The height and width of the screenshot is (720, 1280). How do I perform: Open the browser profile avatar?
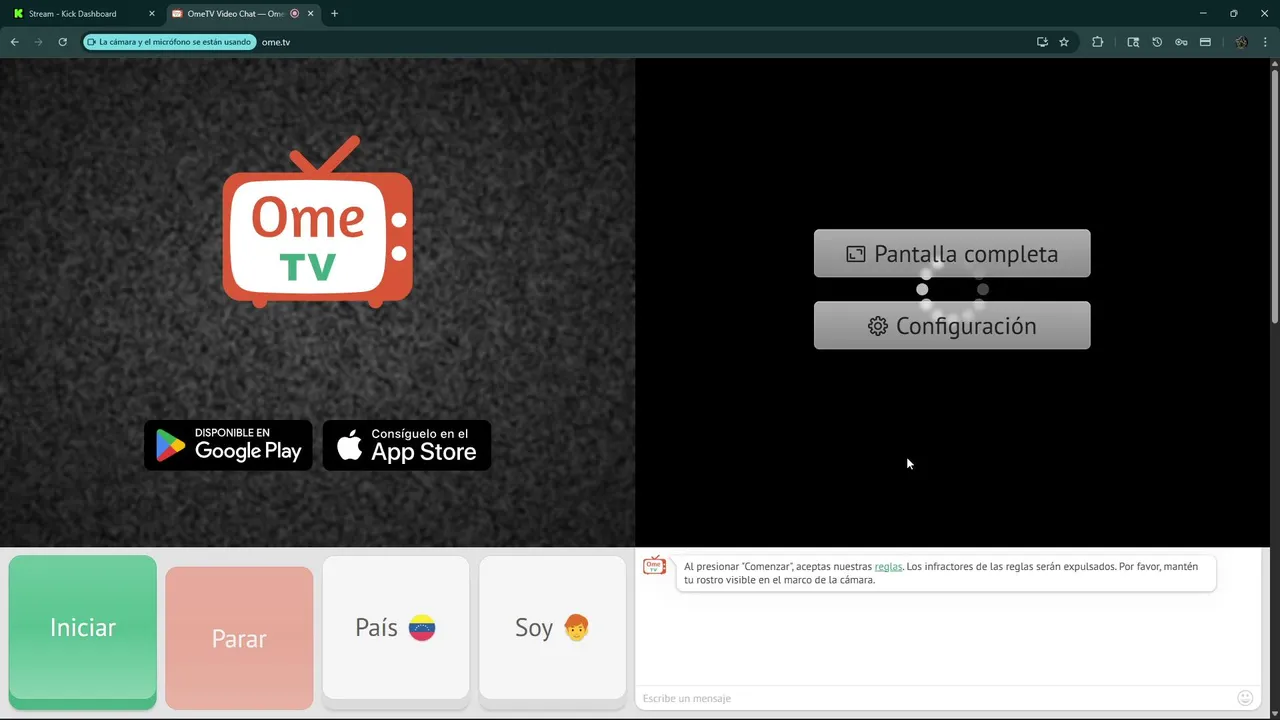[1241, 42]
